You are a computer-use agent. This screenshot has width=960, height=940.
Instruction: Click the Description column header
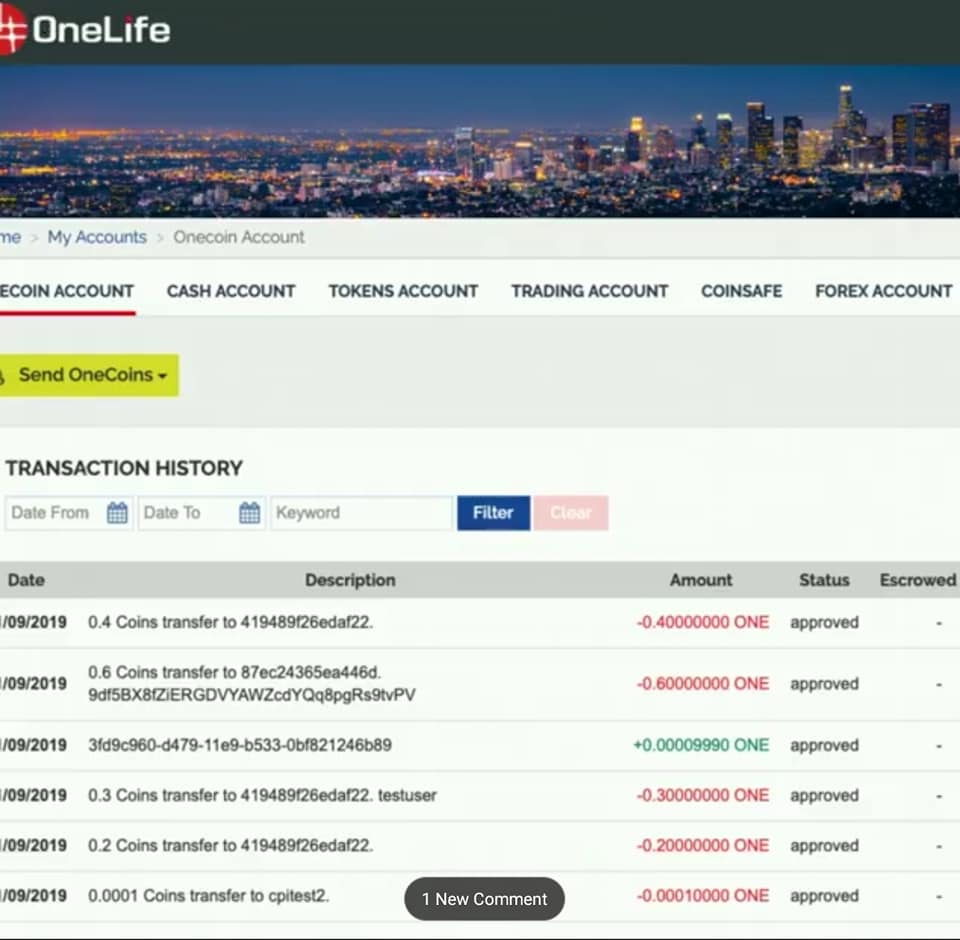tap(350, 580)
